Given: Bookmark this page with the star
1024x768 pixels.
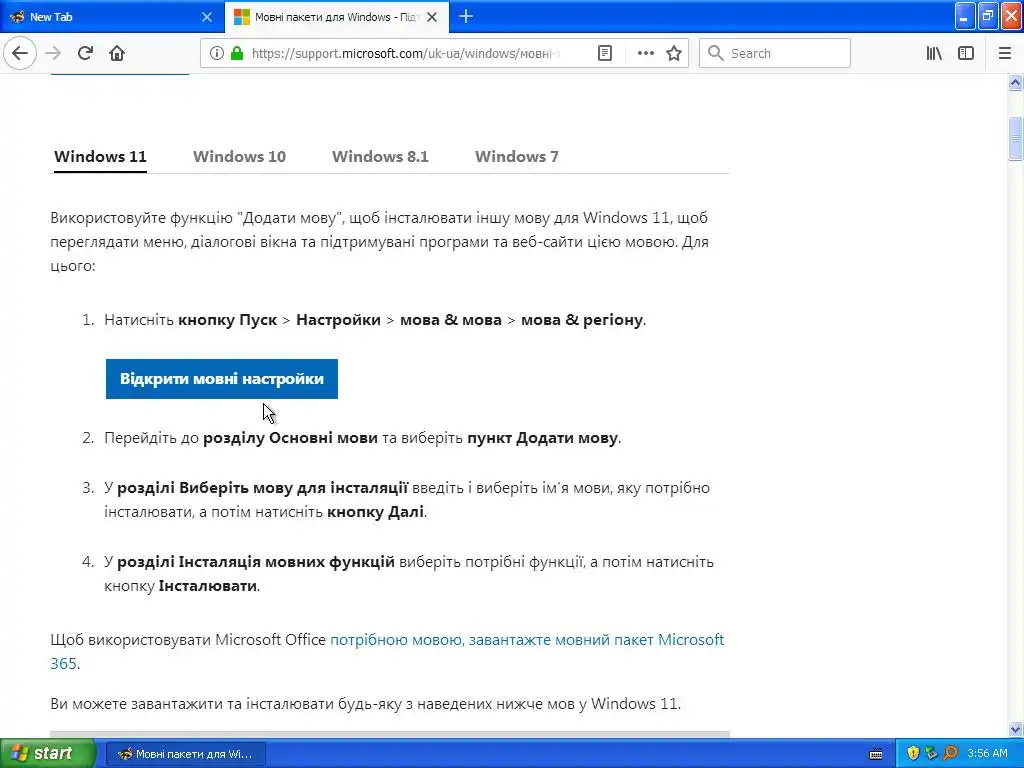Looking at the screenshot, I should (x=674, y=54).
